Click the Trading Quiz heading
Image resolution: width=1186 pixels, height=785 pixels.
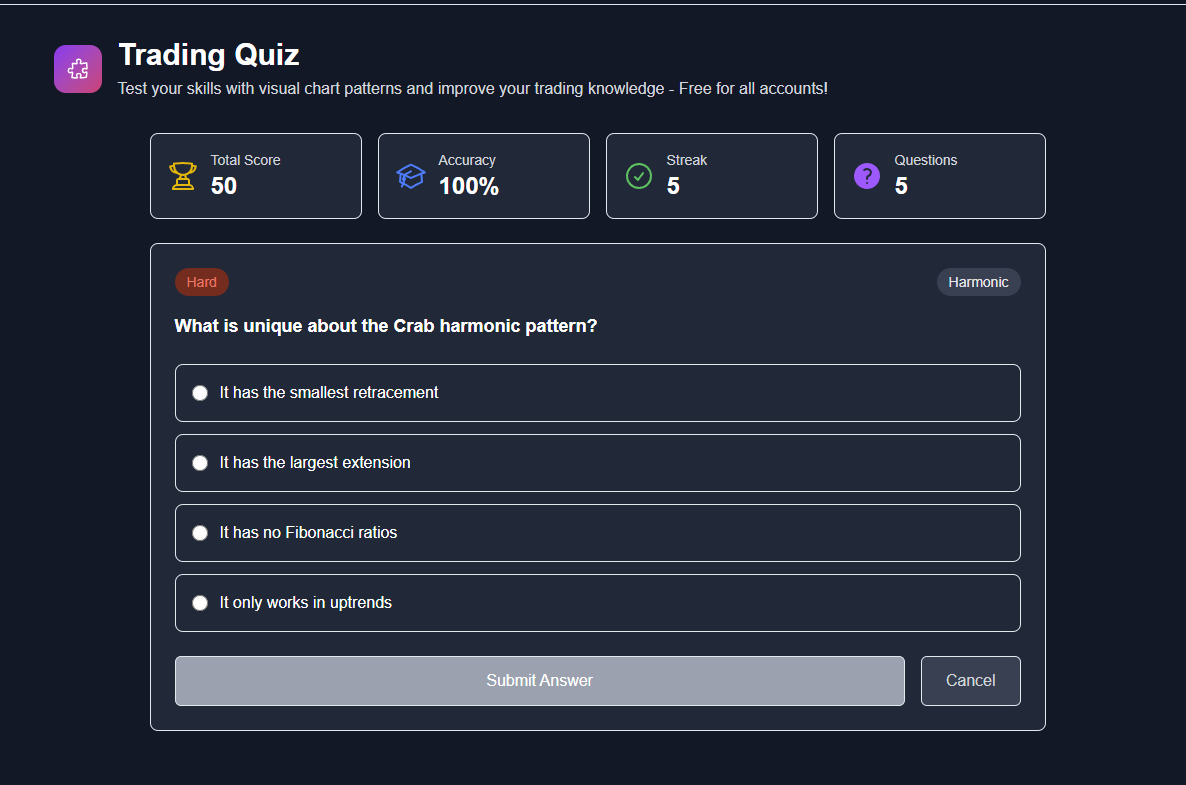coord(208,54)
